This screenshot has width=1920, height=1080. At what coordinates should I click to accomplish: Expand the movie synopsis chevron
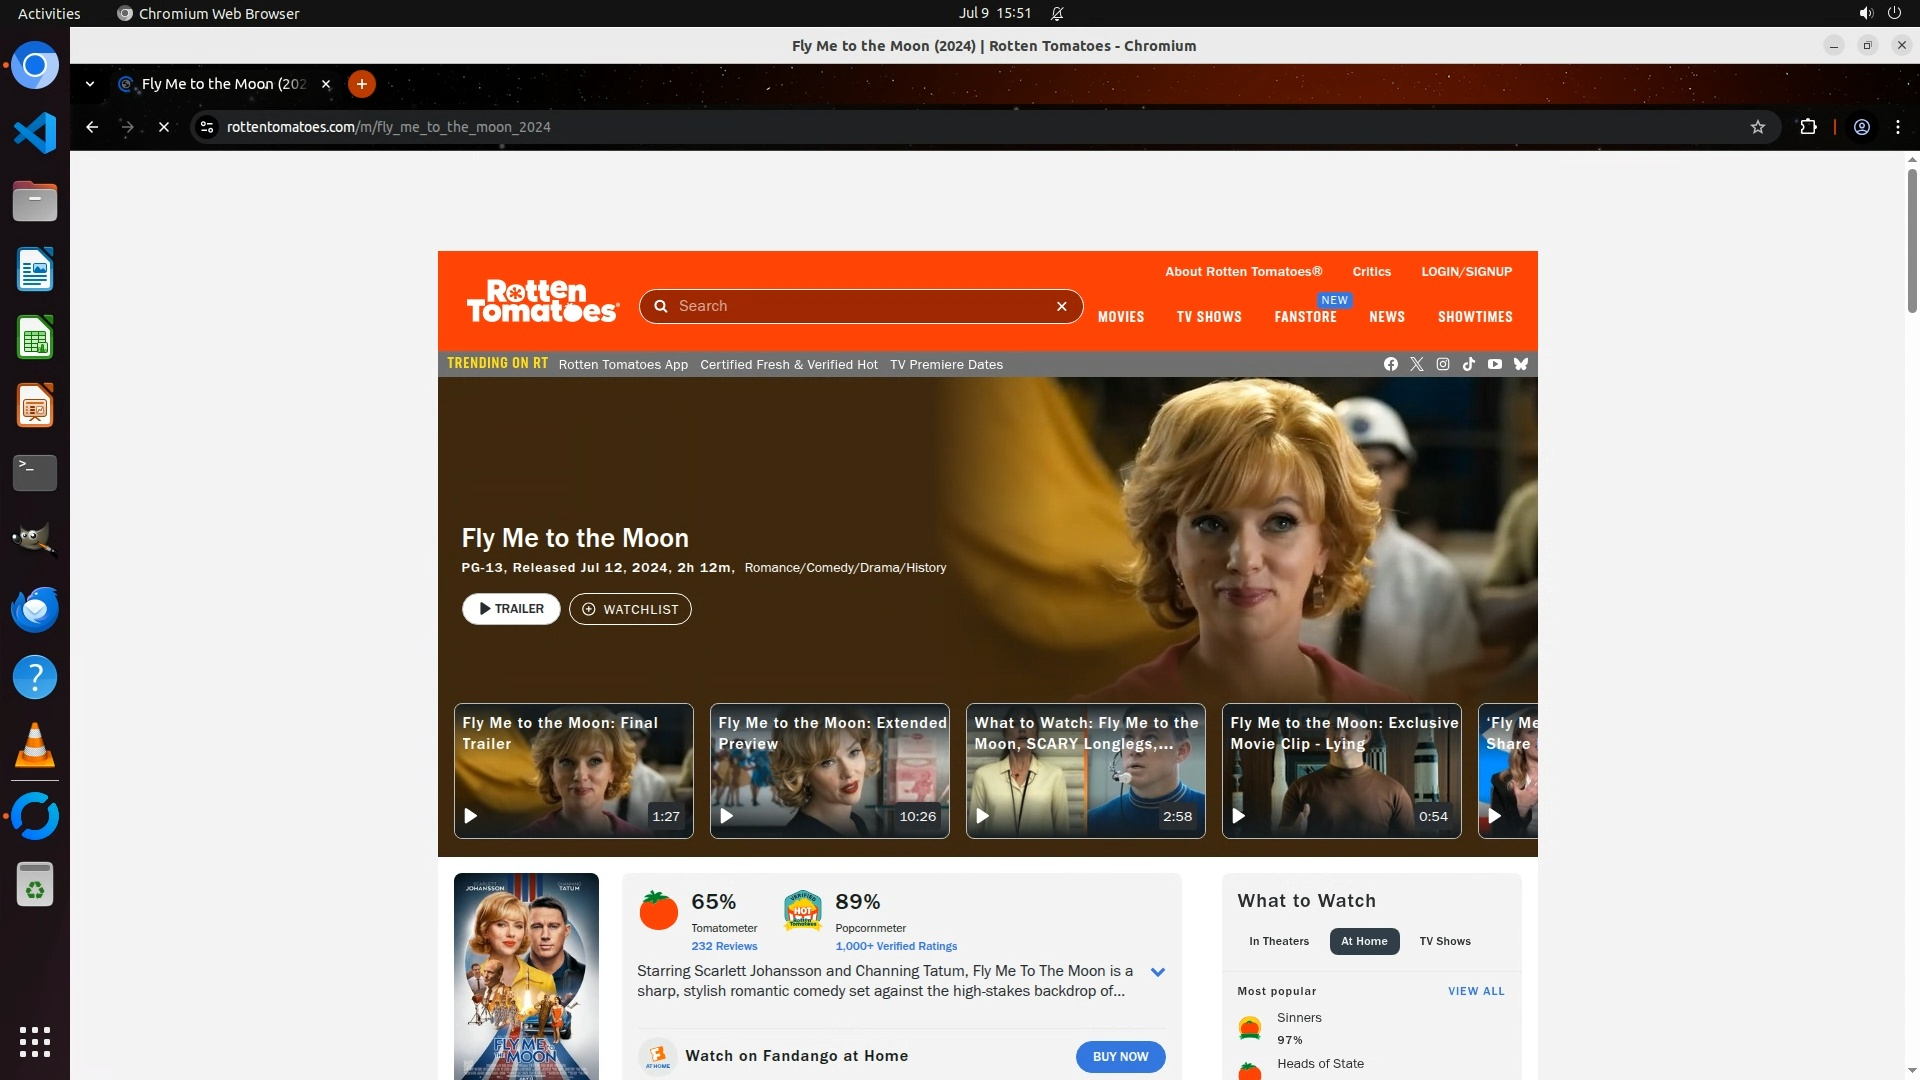[1157, 972]
